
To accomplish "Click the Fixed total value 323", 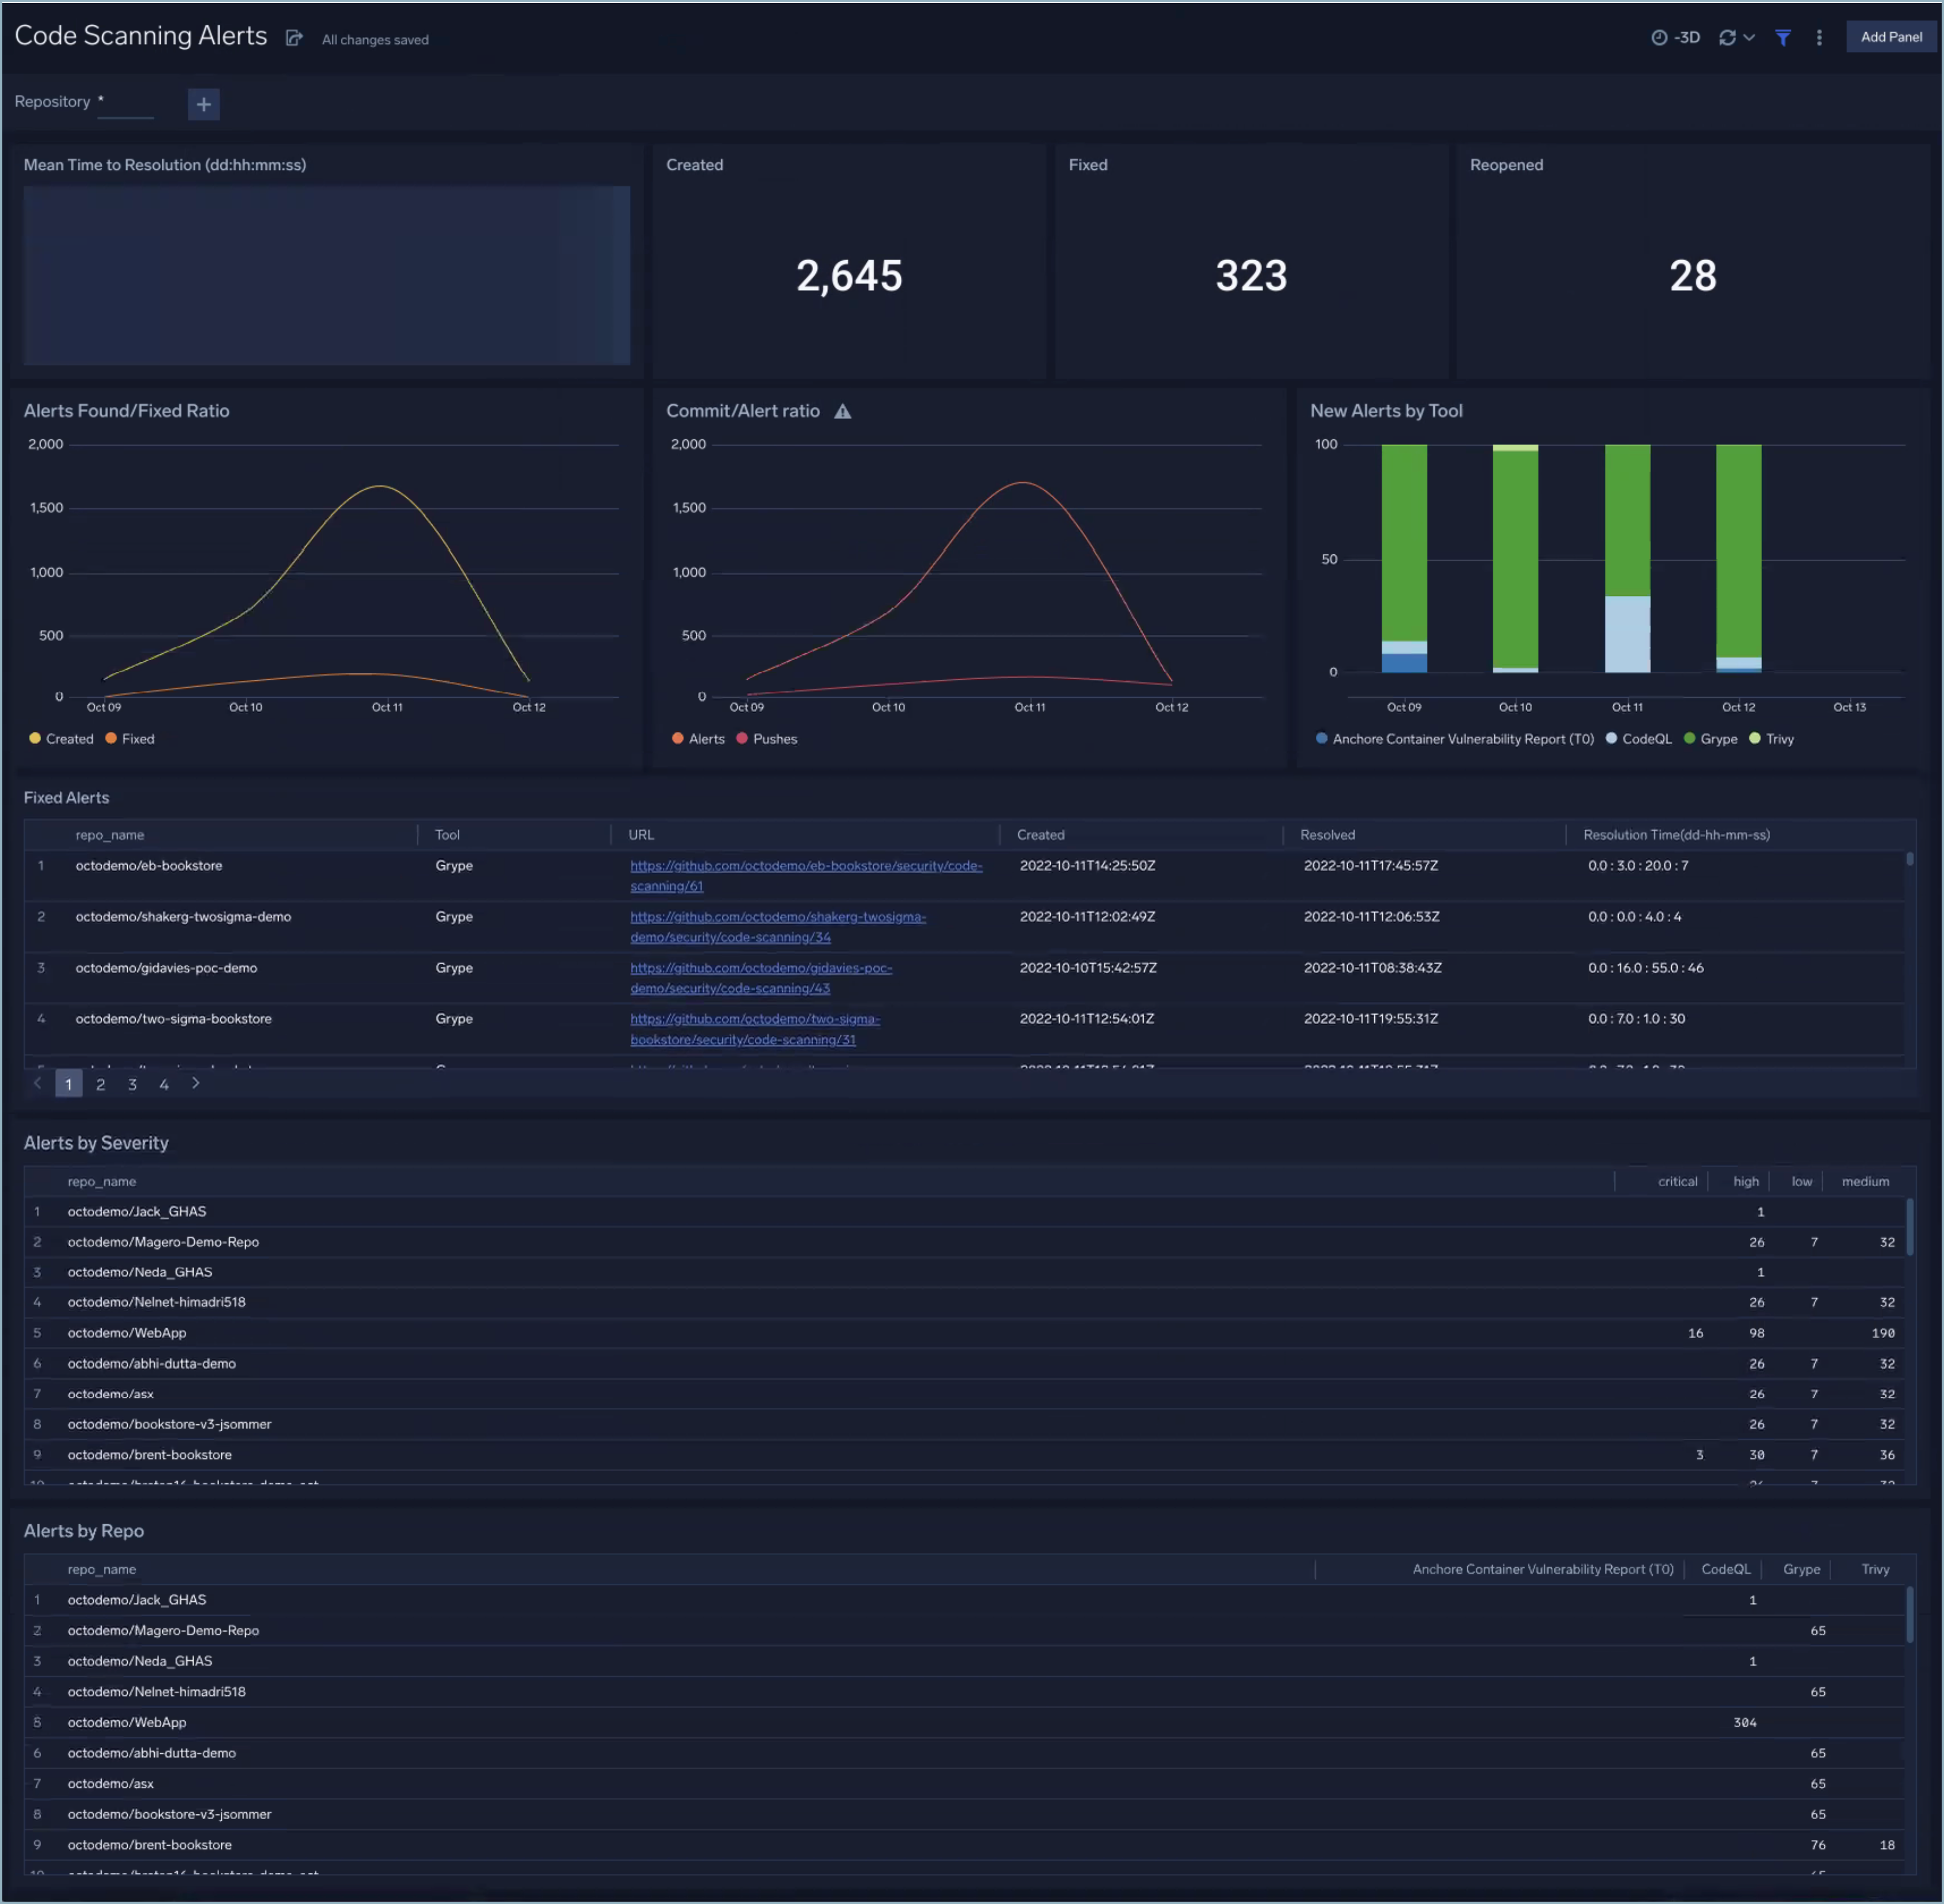I will [1251, 276].
